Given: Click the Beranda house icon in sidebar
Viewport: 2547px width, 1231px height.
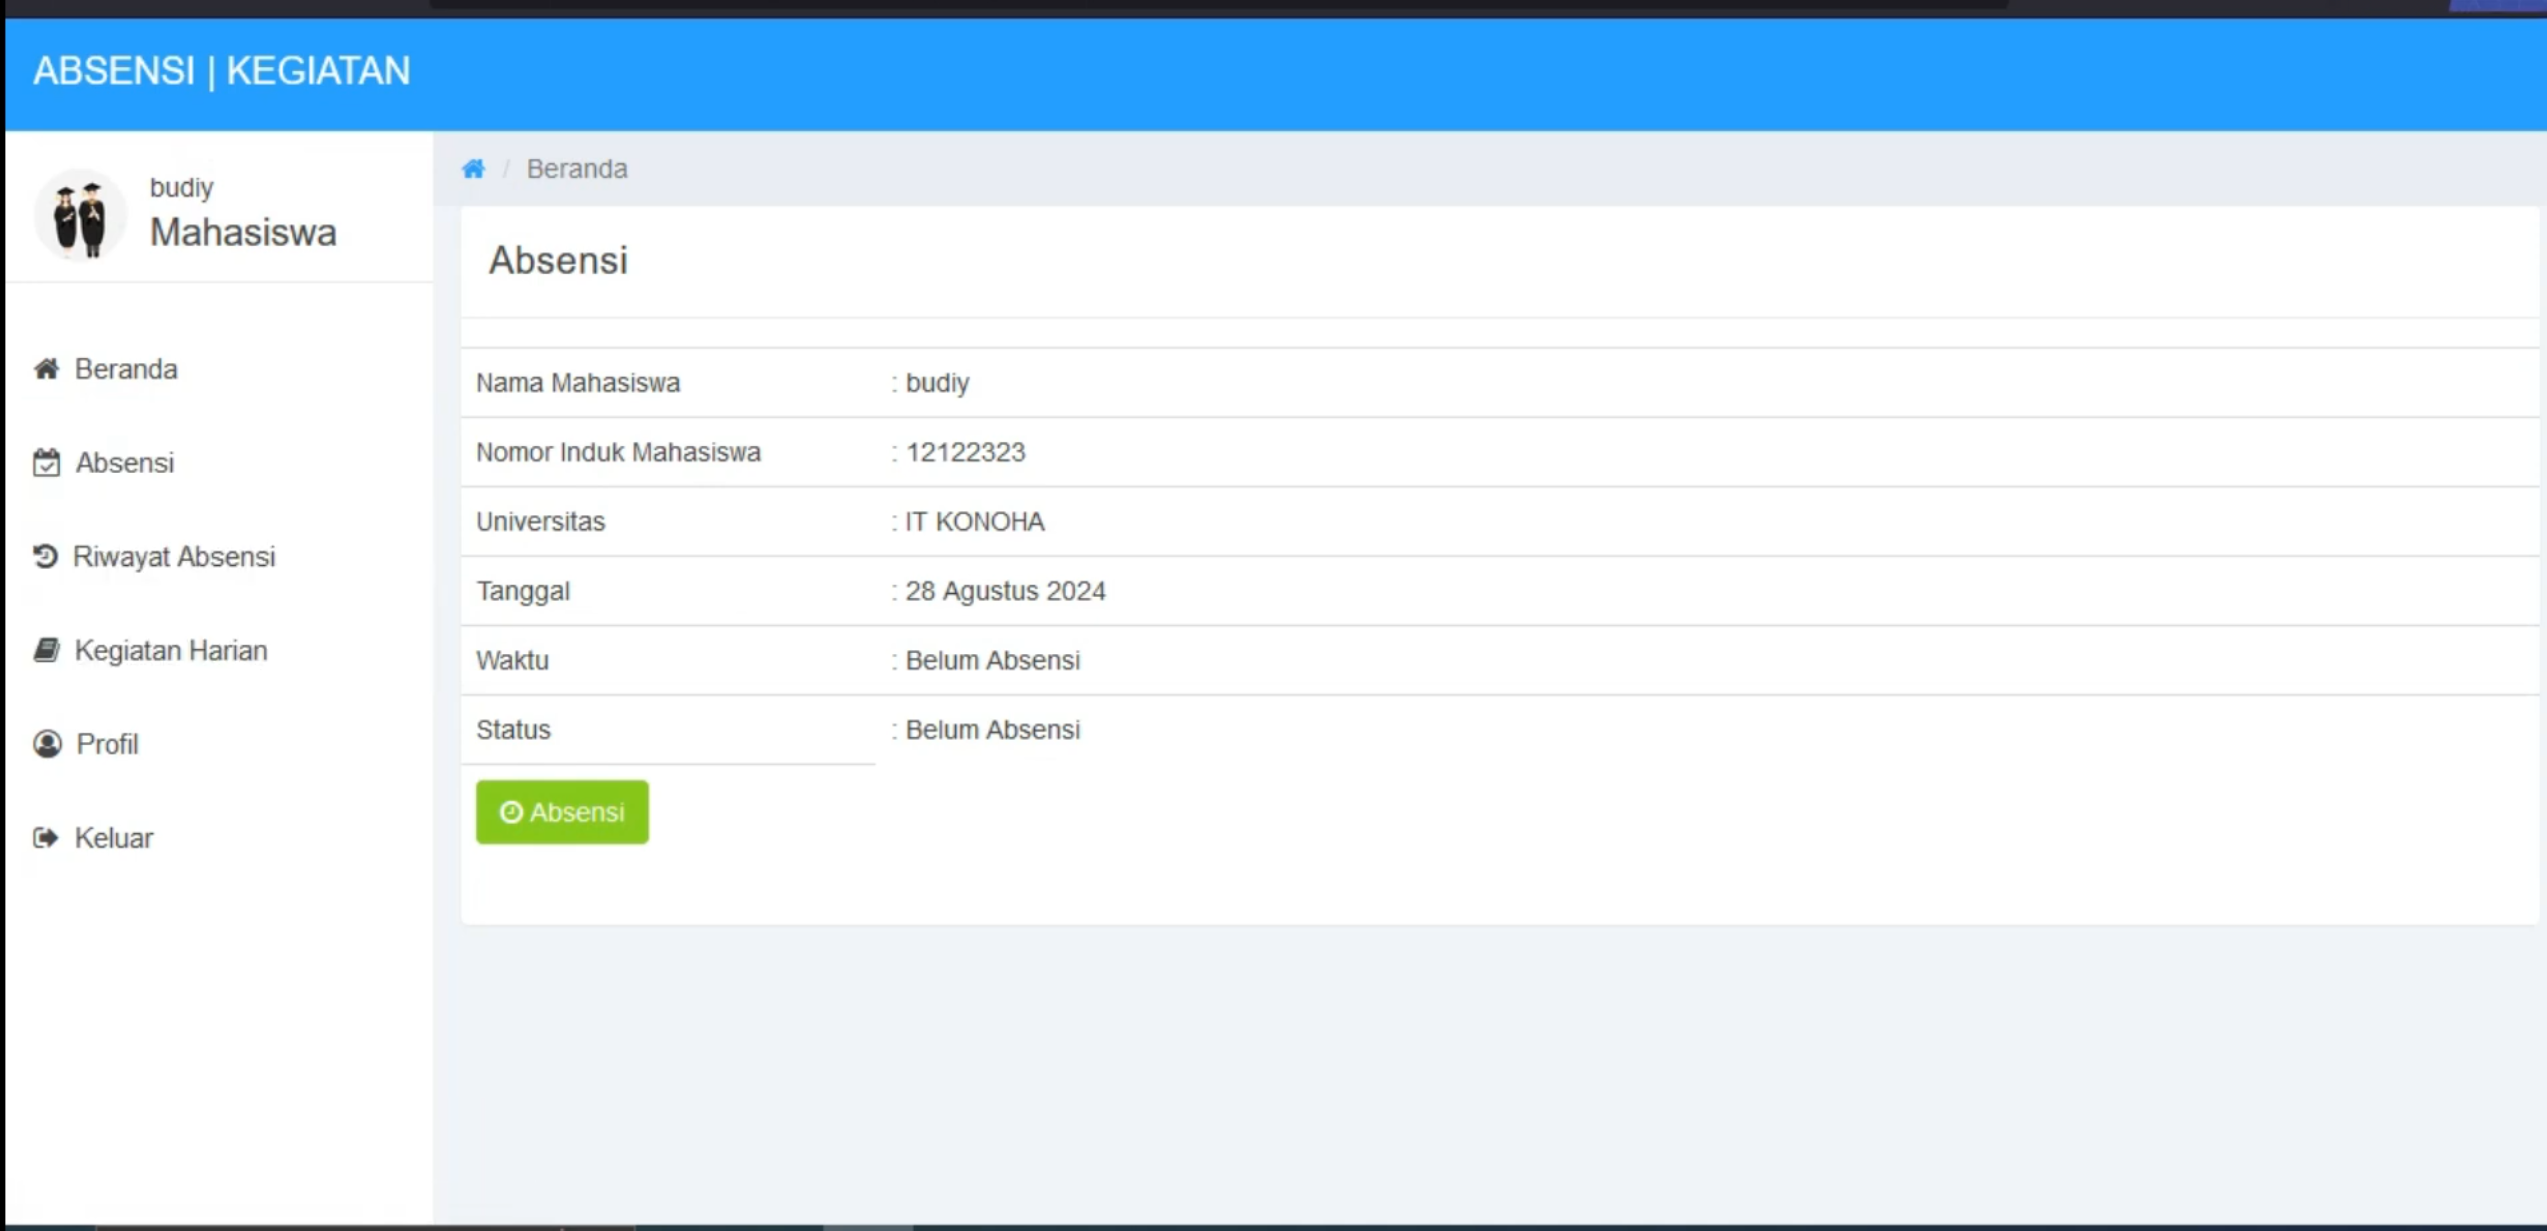Looking at the screenshot, I should coord(46,369).
